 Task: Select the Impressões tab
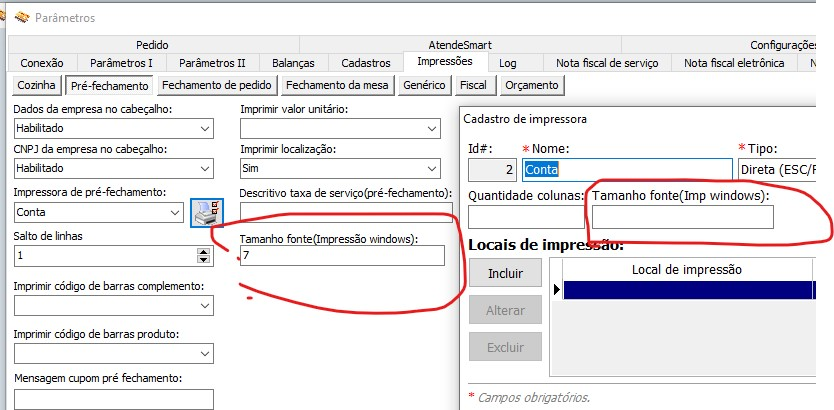(x=445, y=61)
